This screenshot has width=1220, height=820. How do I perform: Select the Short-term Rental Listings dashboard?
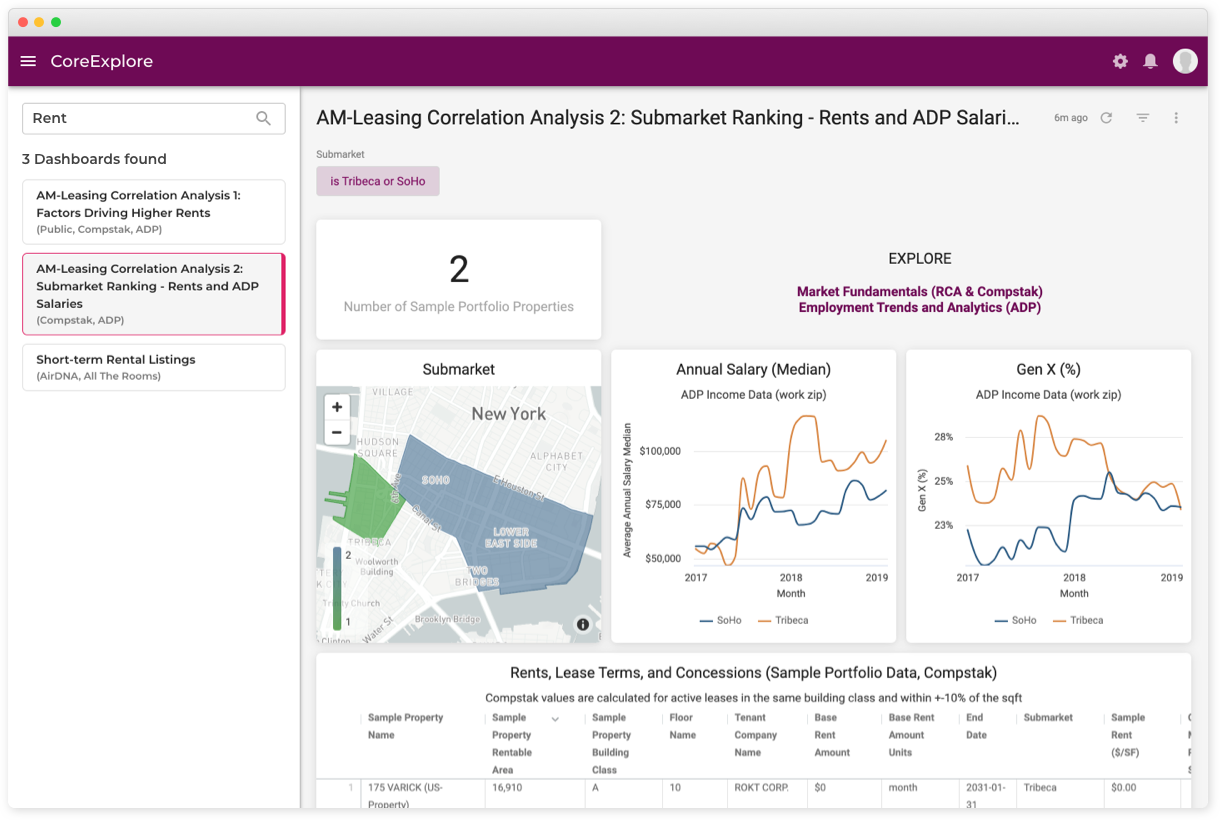point(153,367)
